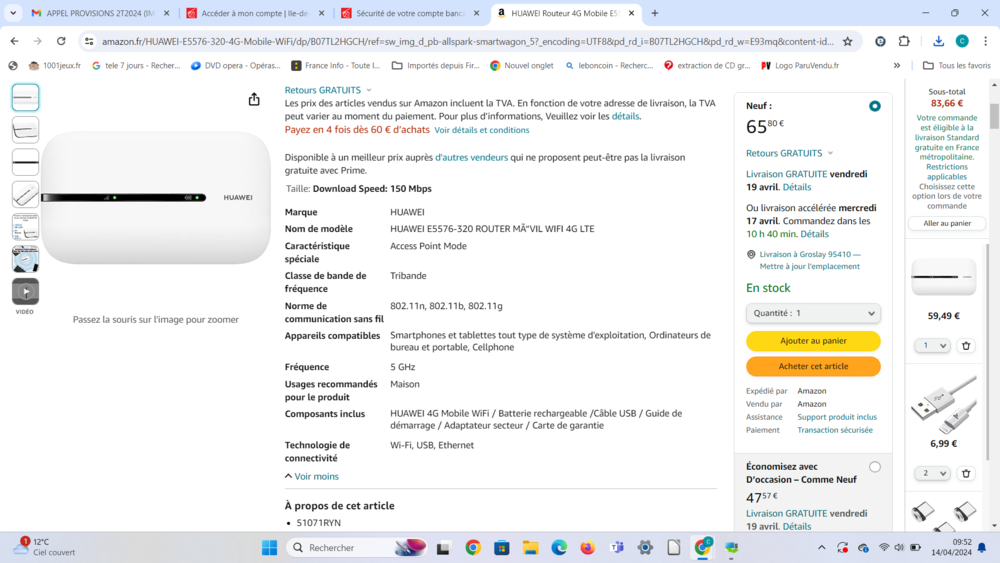Expand Retours GRATUITS at top of details
The width and height of the screenshot is (1000, 563).
(x=328, y=90)
